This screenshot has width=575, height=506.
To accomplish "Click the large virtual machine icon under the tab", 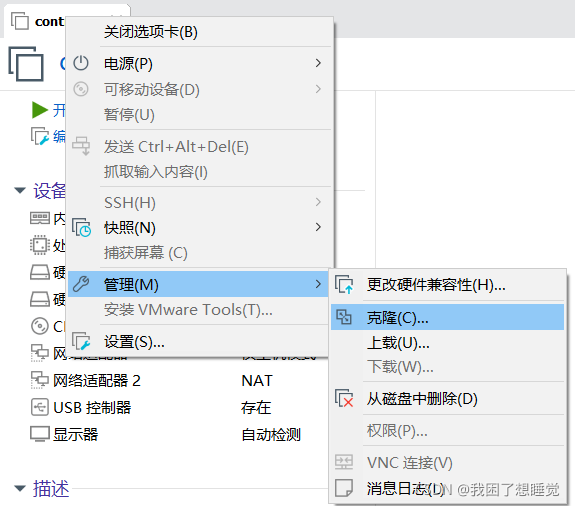I will (x=26, y=64).
